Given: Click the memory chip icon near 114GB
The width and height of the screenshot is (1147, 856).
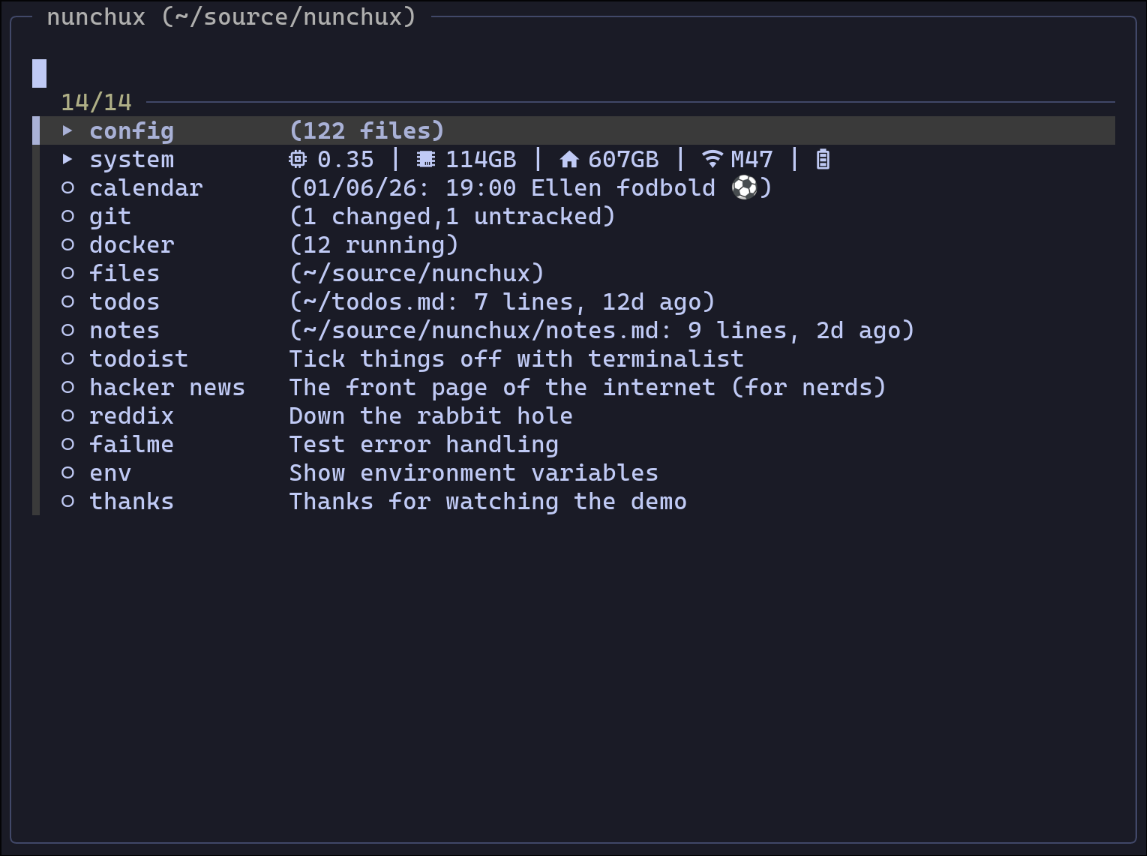Looking at the screenshot, I should point(426,159).
